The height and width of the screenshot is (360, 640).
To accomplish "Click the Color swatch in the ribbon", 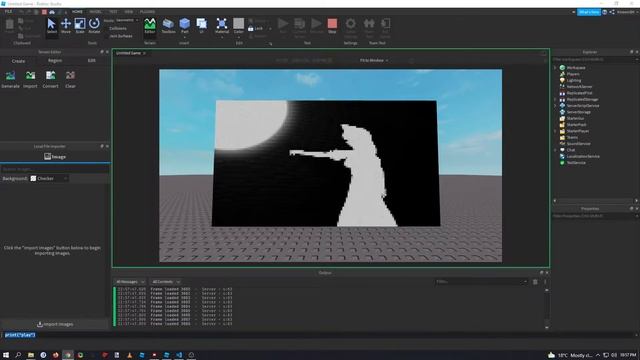I will [x=239, y=24].
